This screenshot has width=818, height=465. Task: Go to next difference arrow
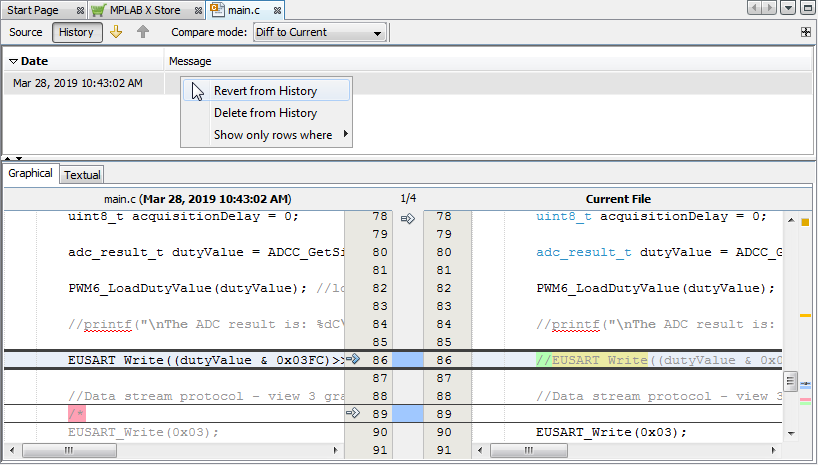click(115, 32)
